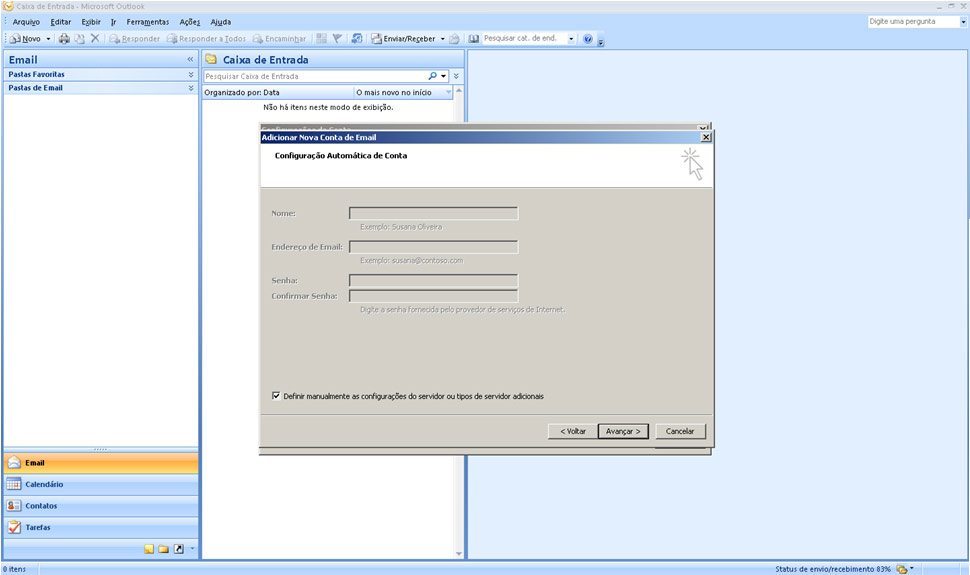The image size is (970, 575).
Task: Open the Notes icon in navigation pane
Action: coord(149,549)
